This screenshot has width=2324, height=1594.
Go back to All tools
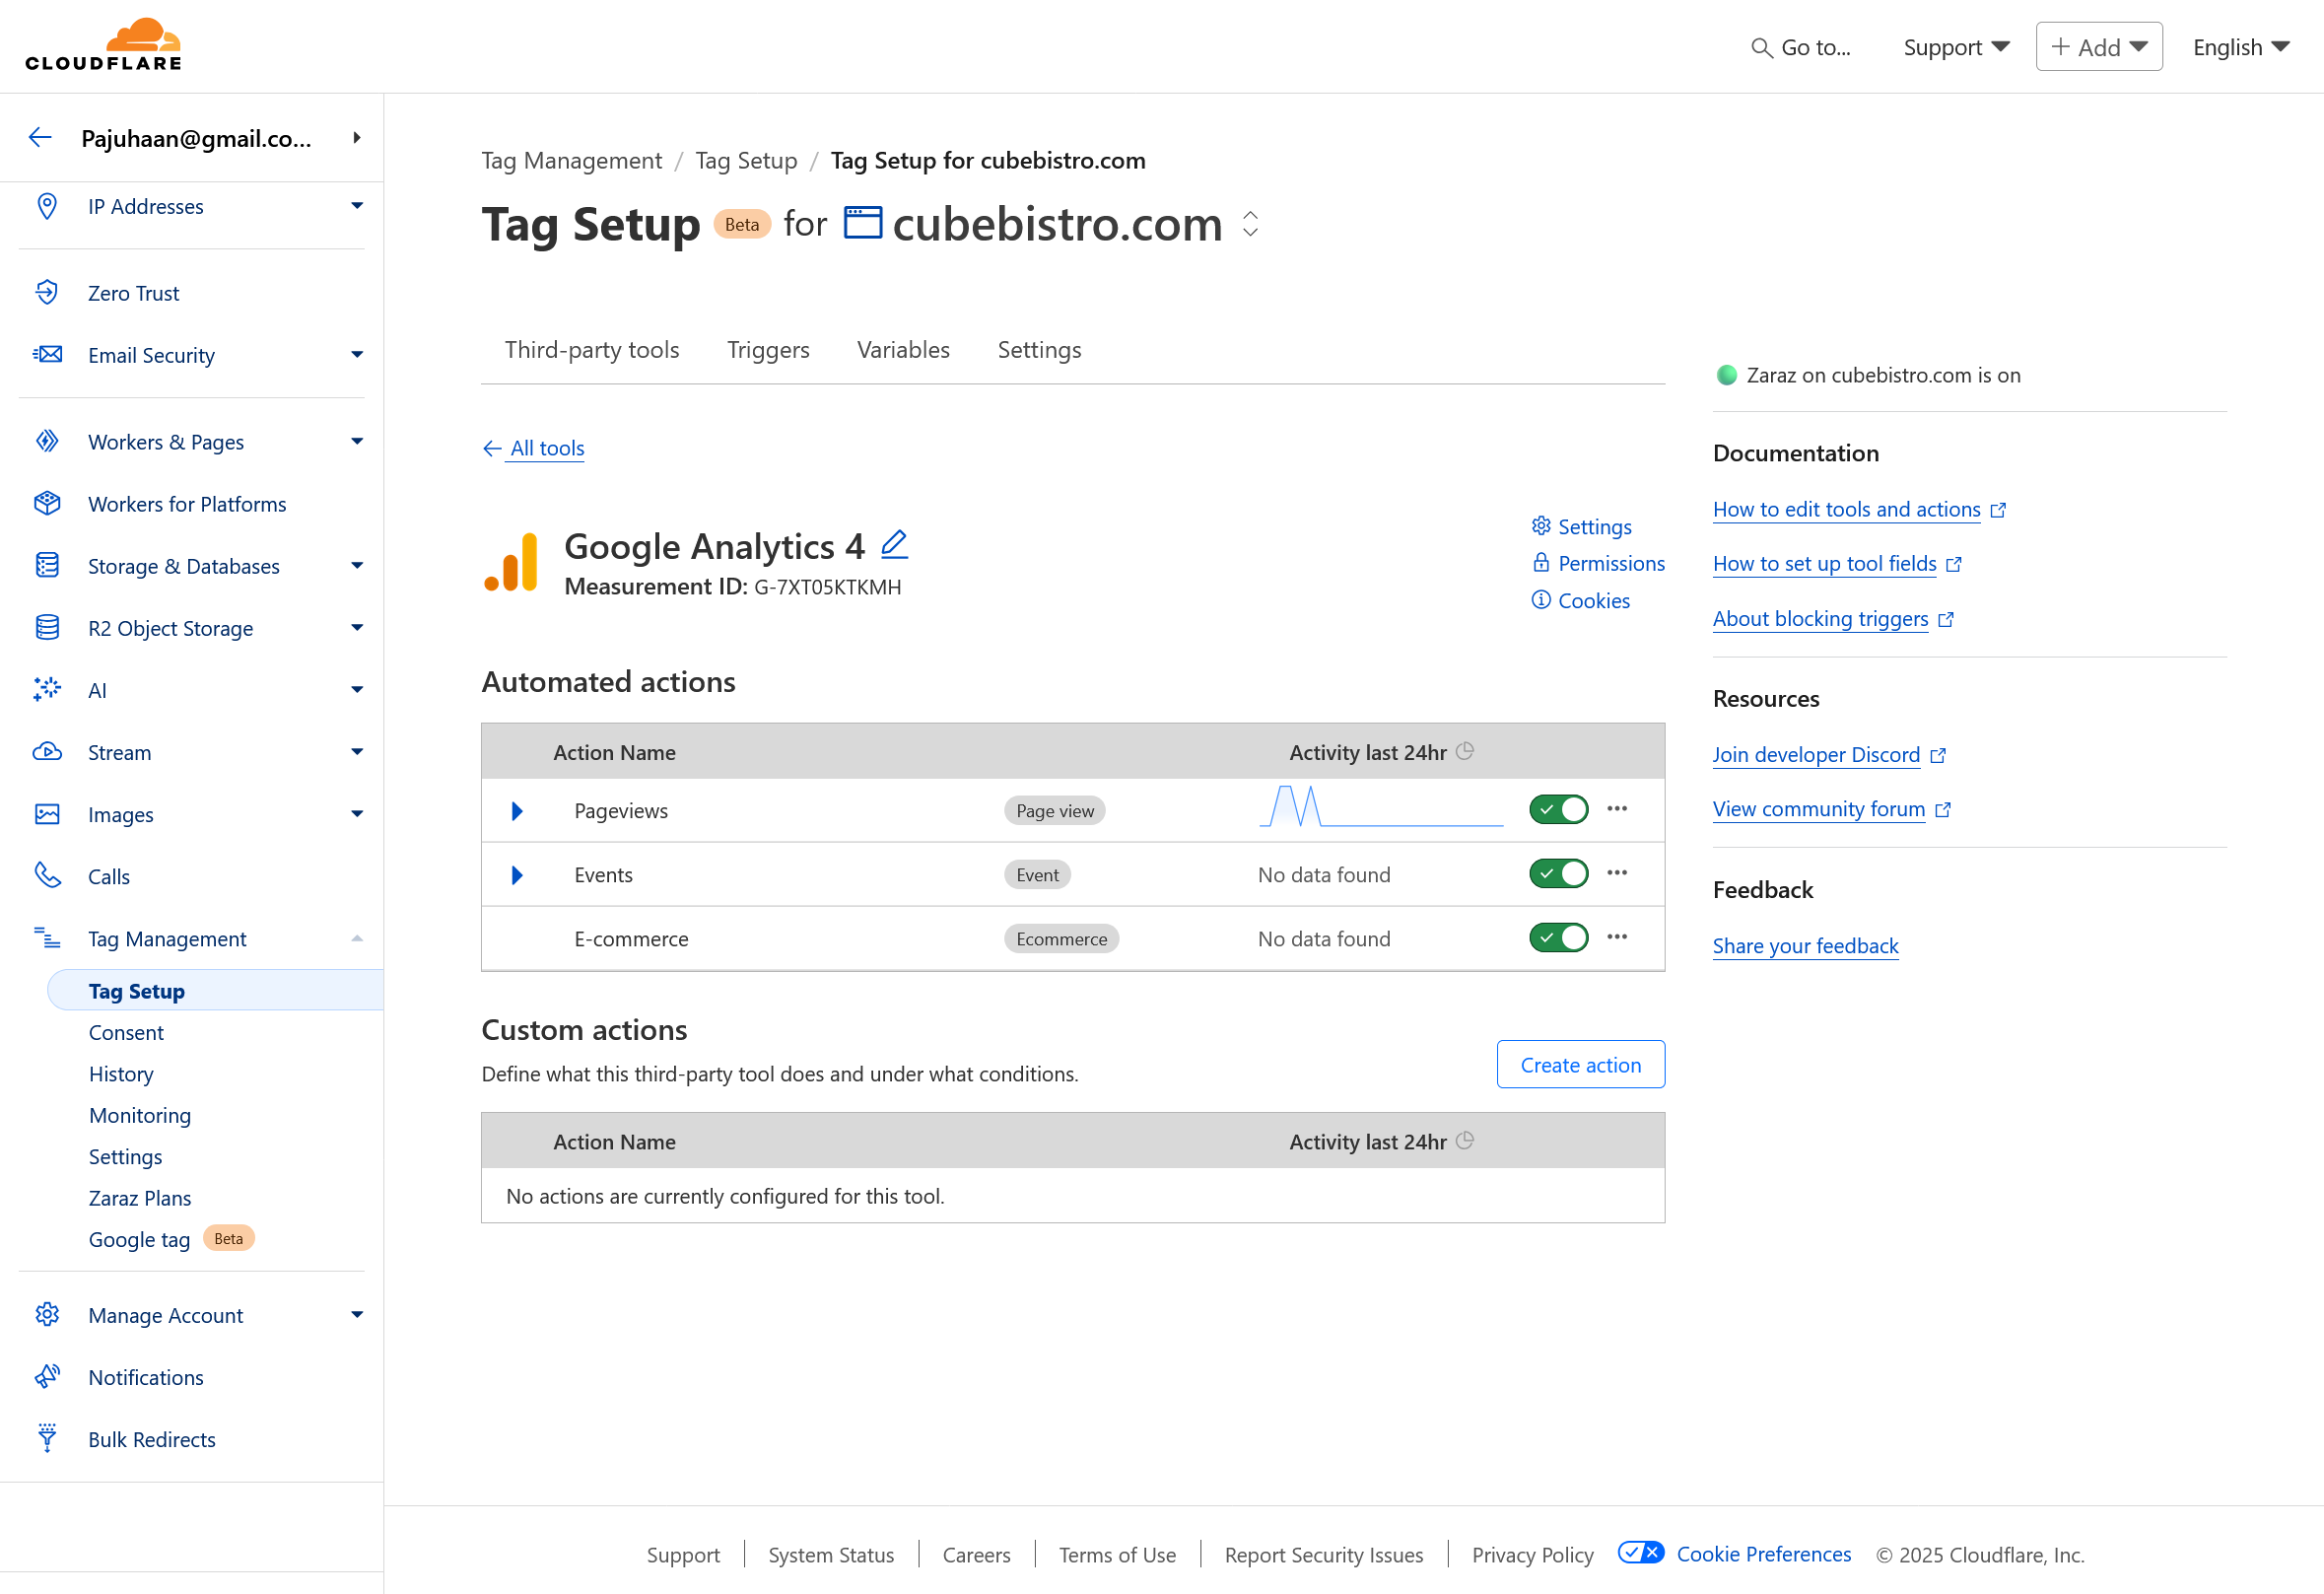point(534,448)
